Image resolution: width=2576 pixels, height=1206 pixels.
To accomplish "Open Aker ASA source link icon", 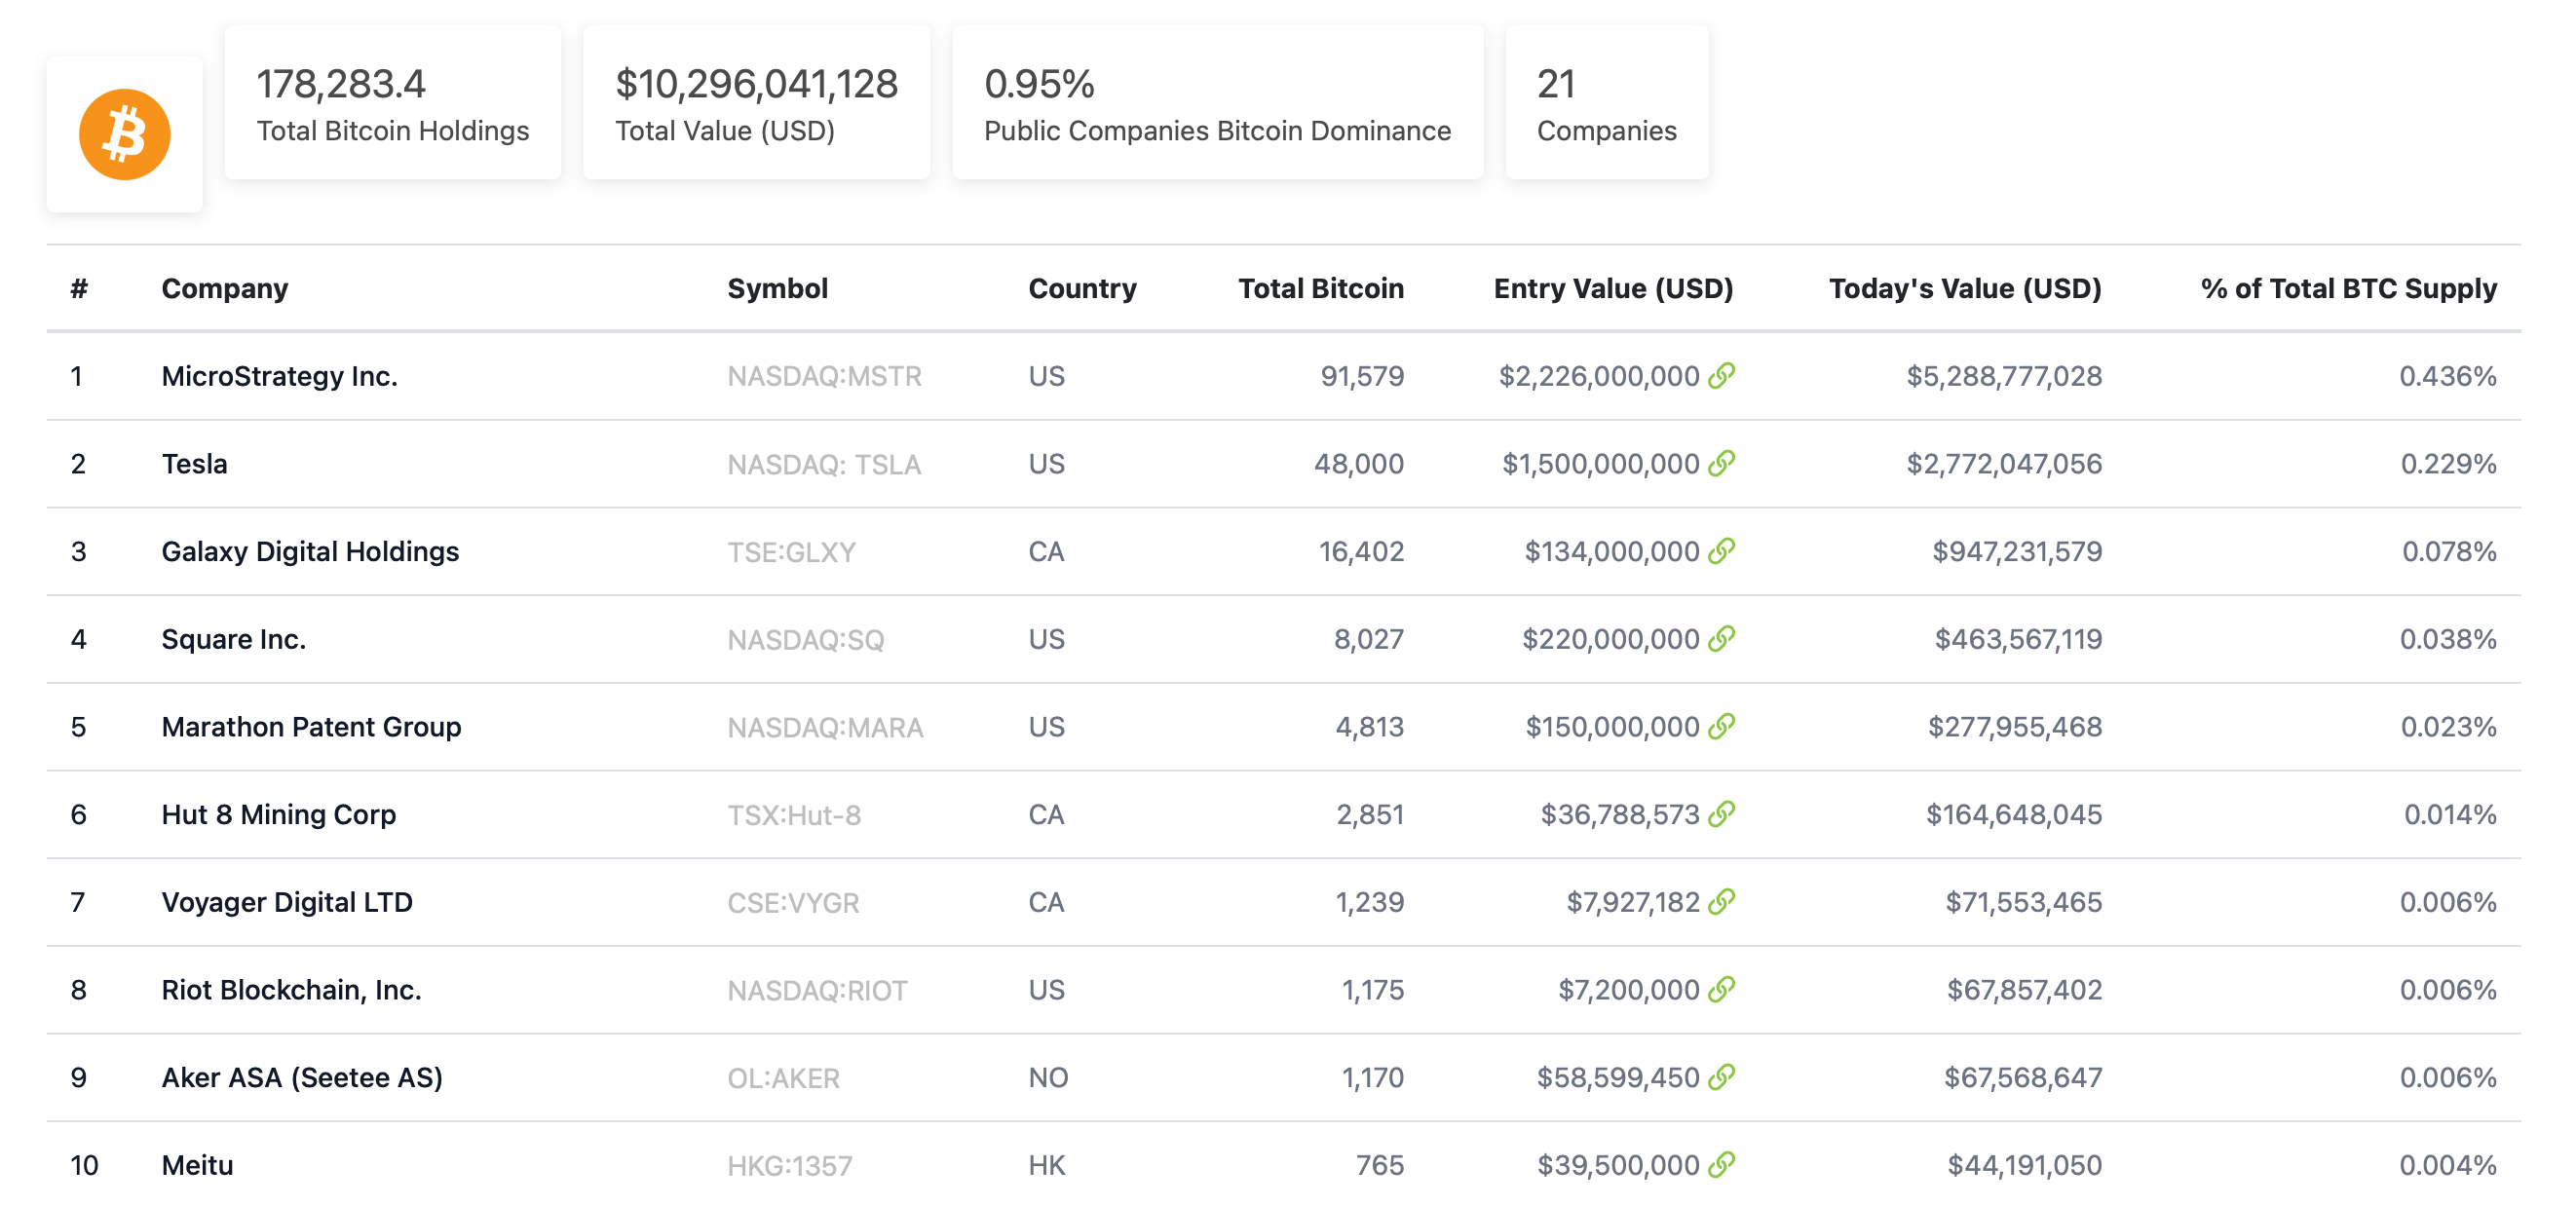I will click(x=1721, y=1077).
